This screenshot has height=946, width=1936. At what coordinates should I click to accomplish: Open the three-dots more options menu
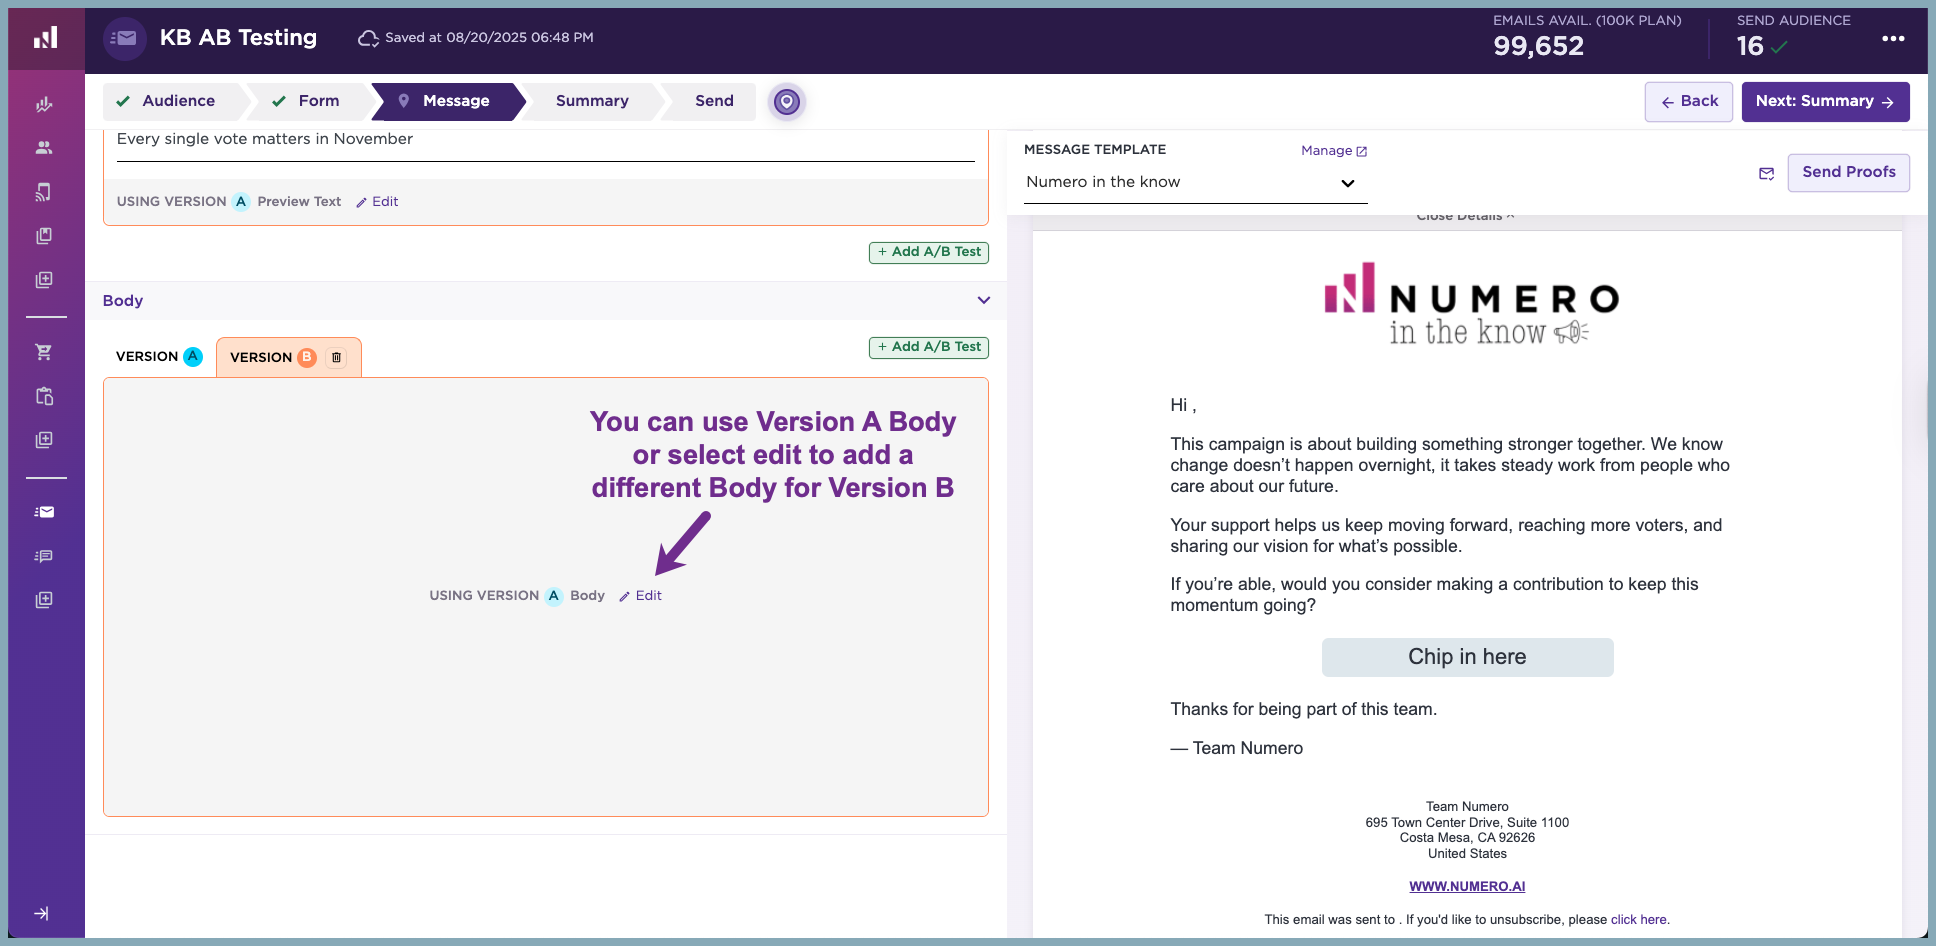tap(1893, 38)
